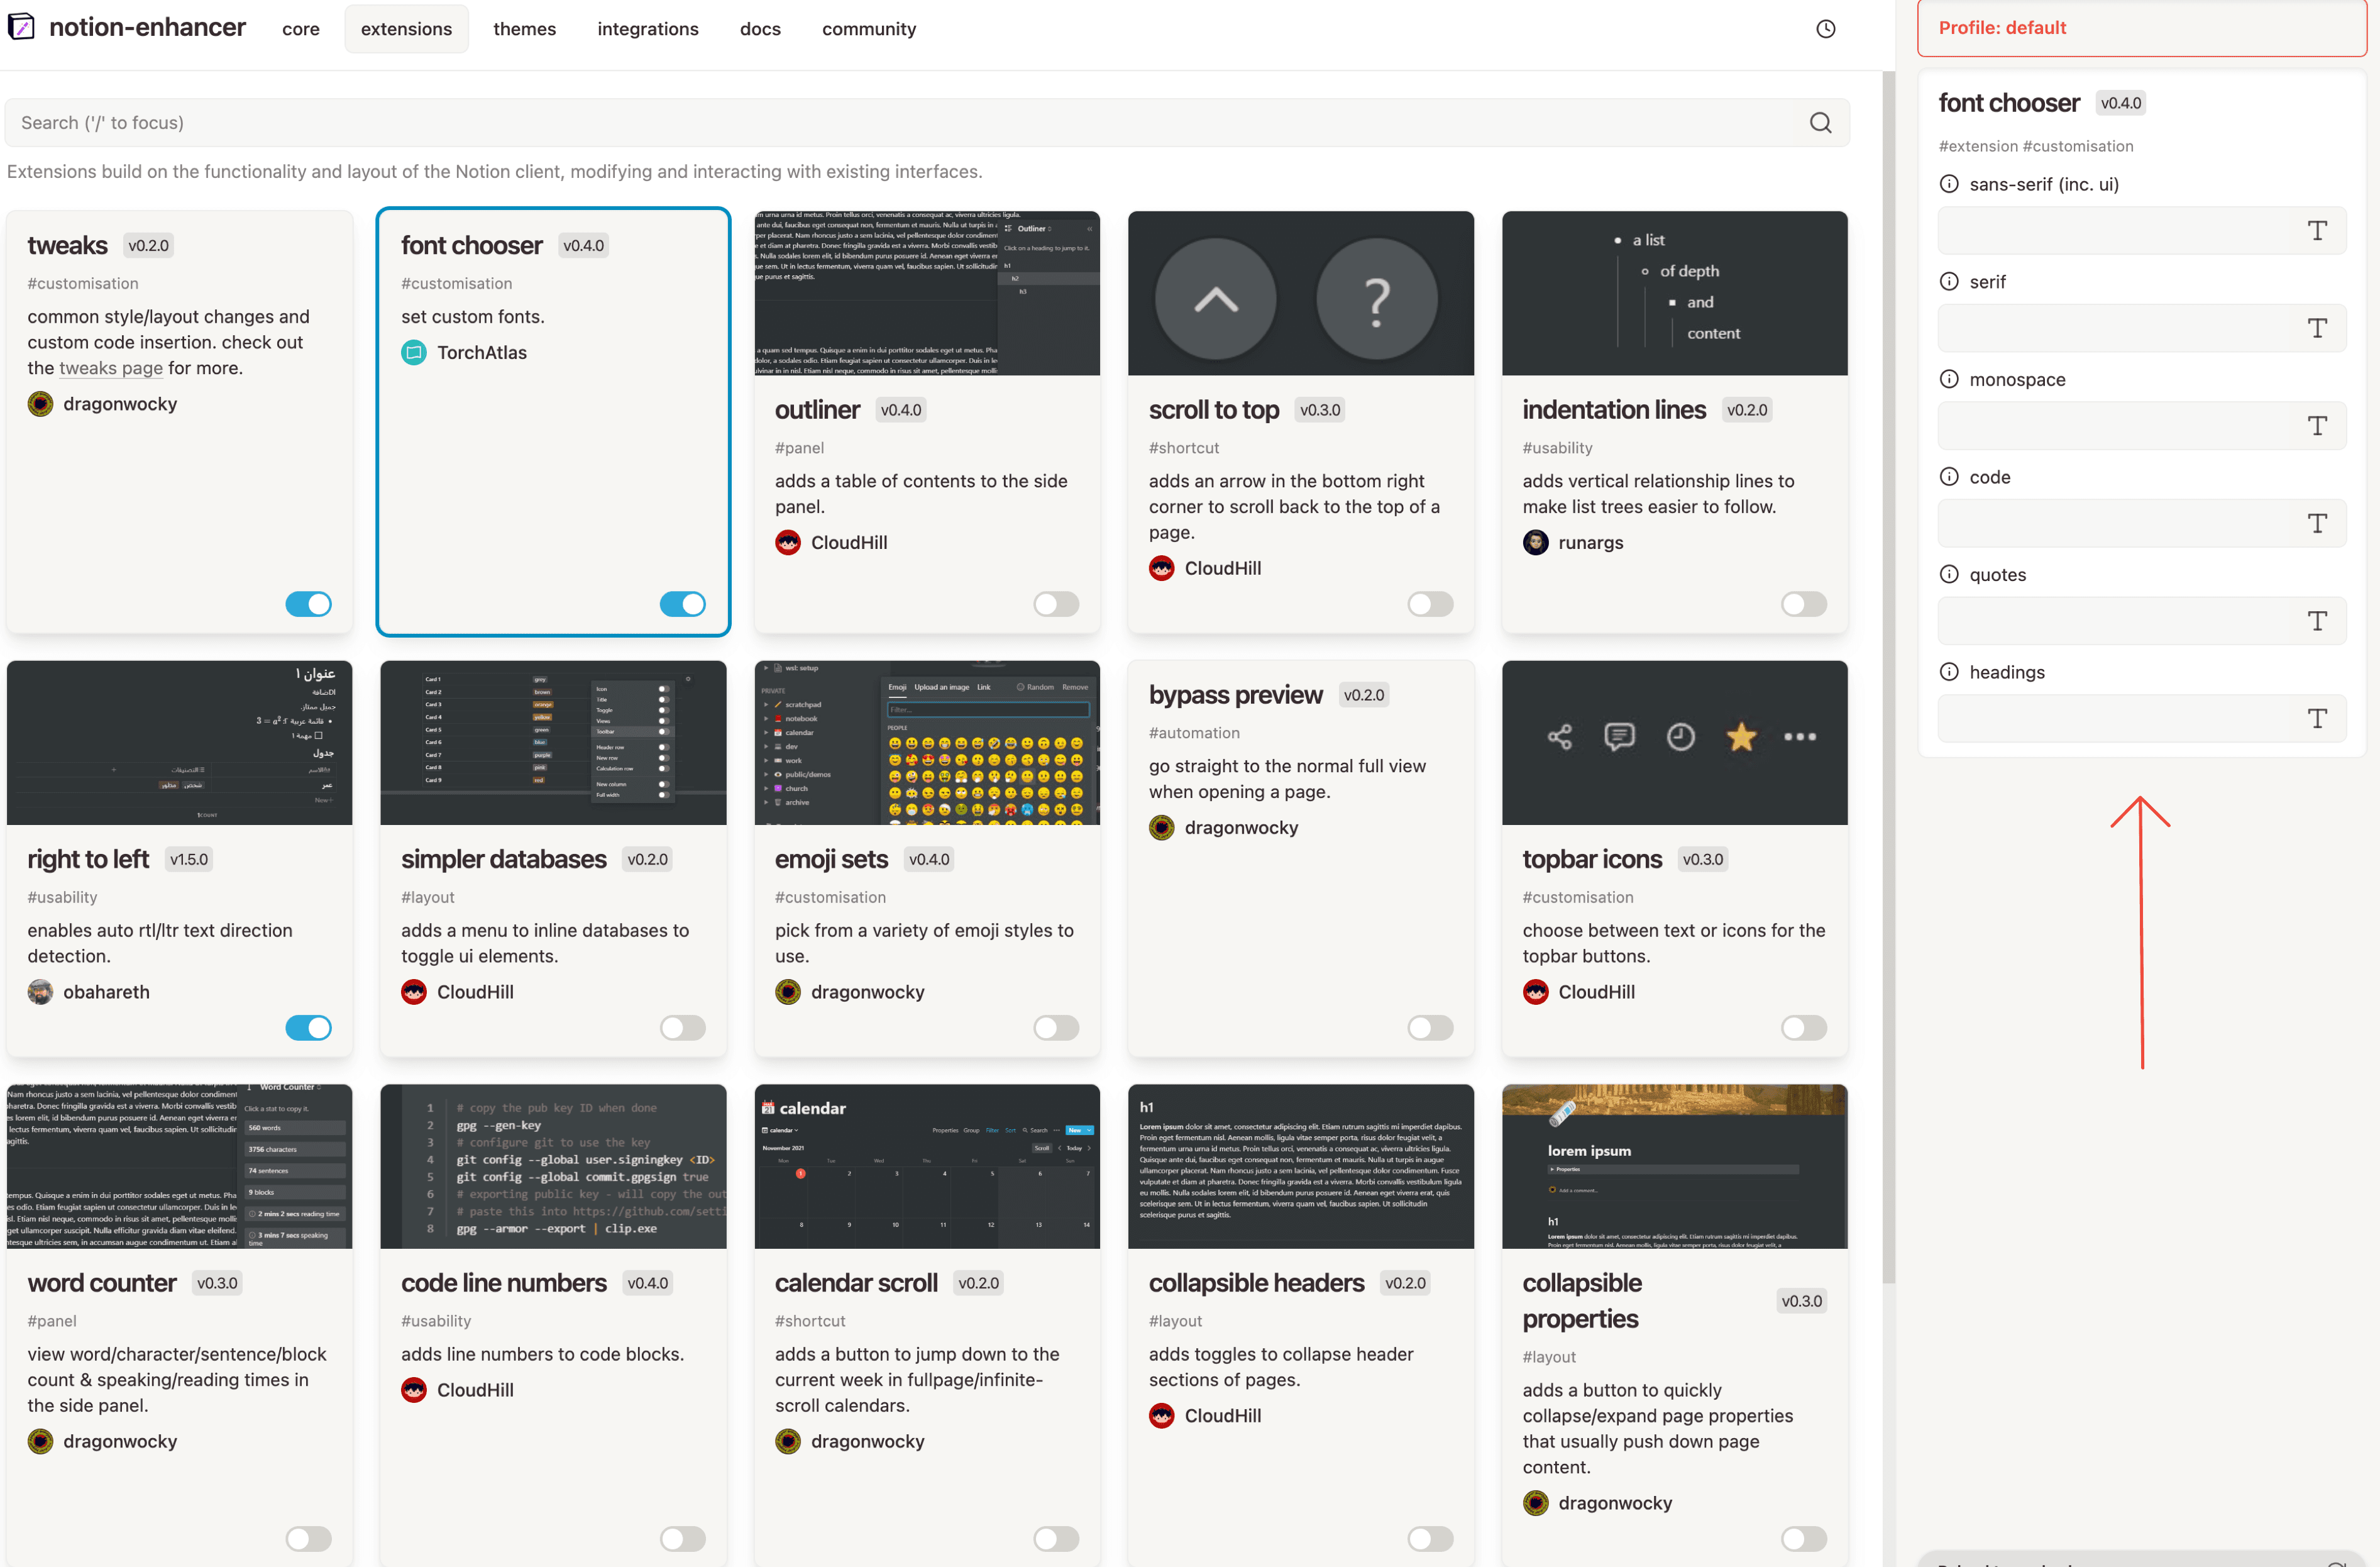The image size is (2380, 1567).
Task: Click dragonwocky avatar on bypass preview card
Action: pyautogui.click(x=1162, y=828)
